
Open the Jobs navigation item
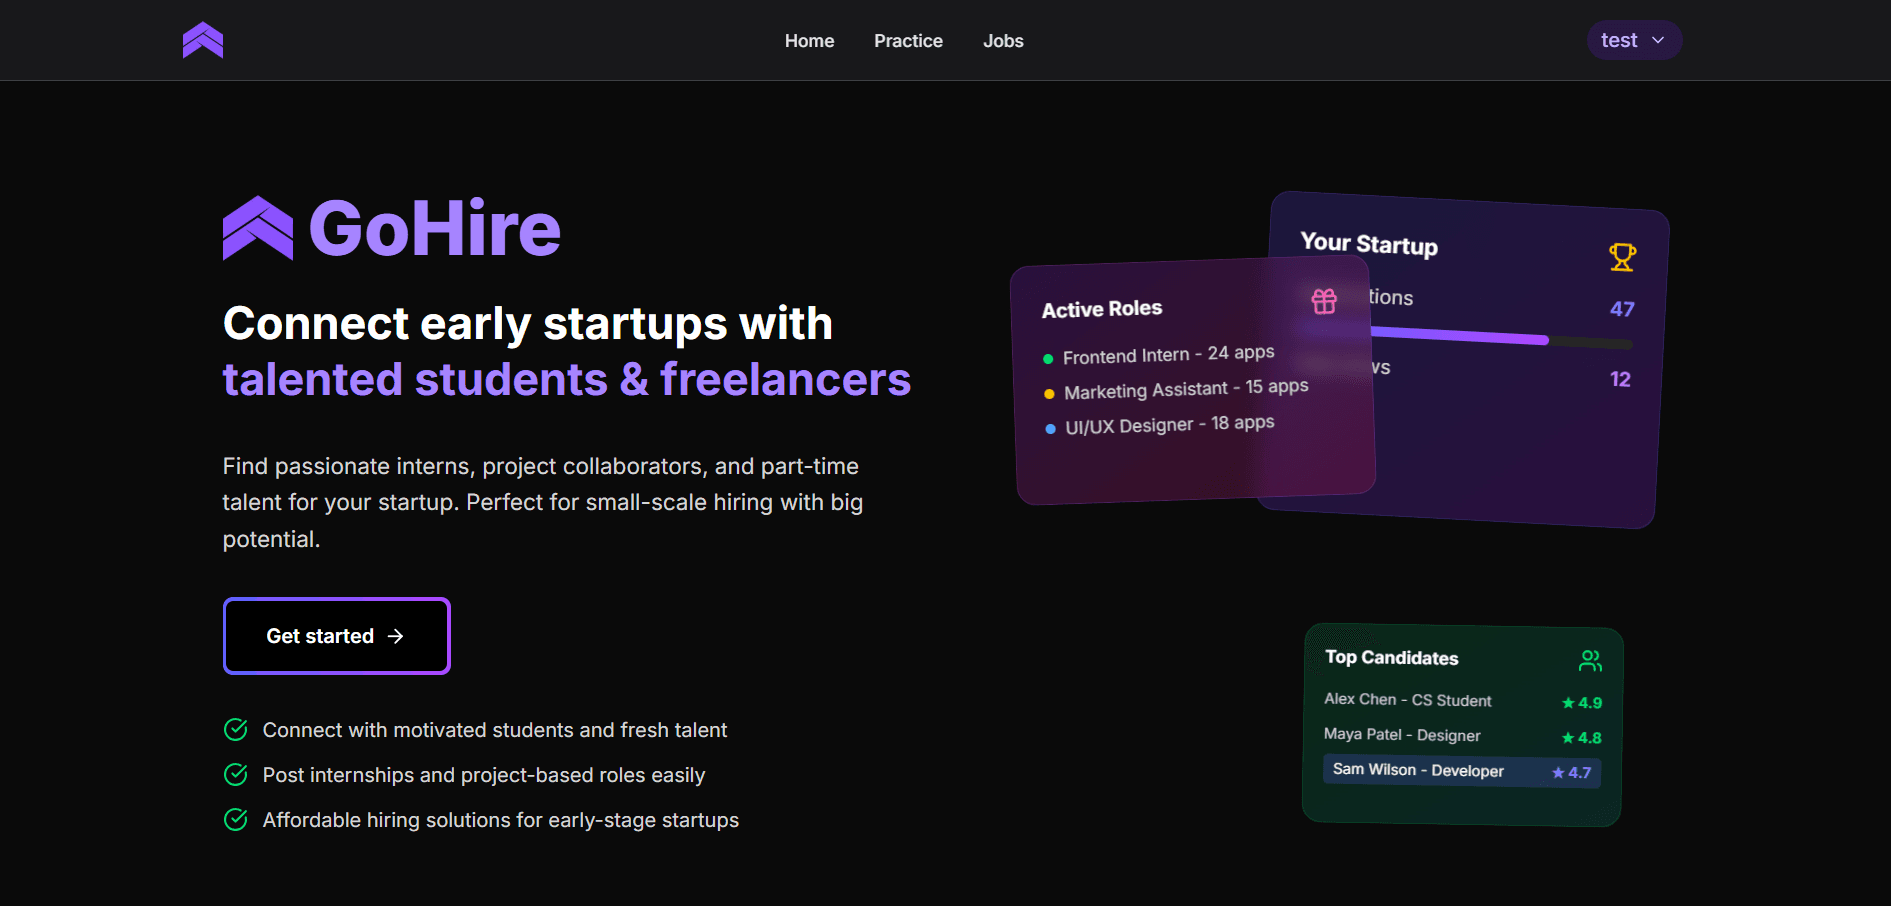point(1003,41)
